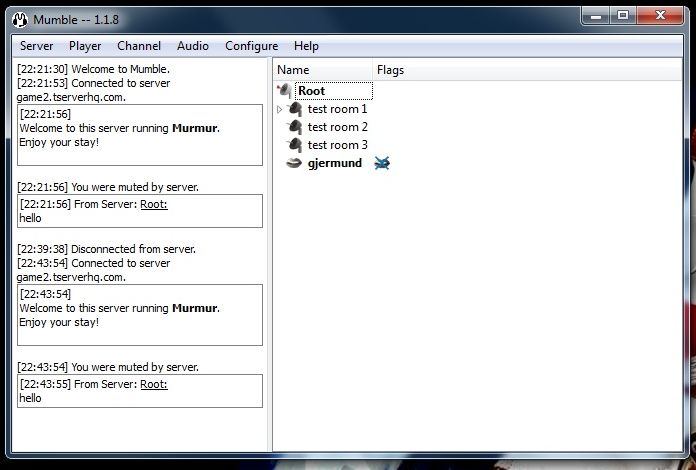Click the lips icon beside gjermund
This screenshot has height=470, width=696.
point(294,163)
